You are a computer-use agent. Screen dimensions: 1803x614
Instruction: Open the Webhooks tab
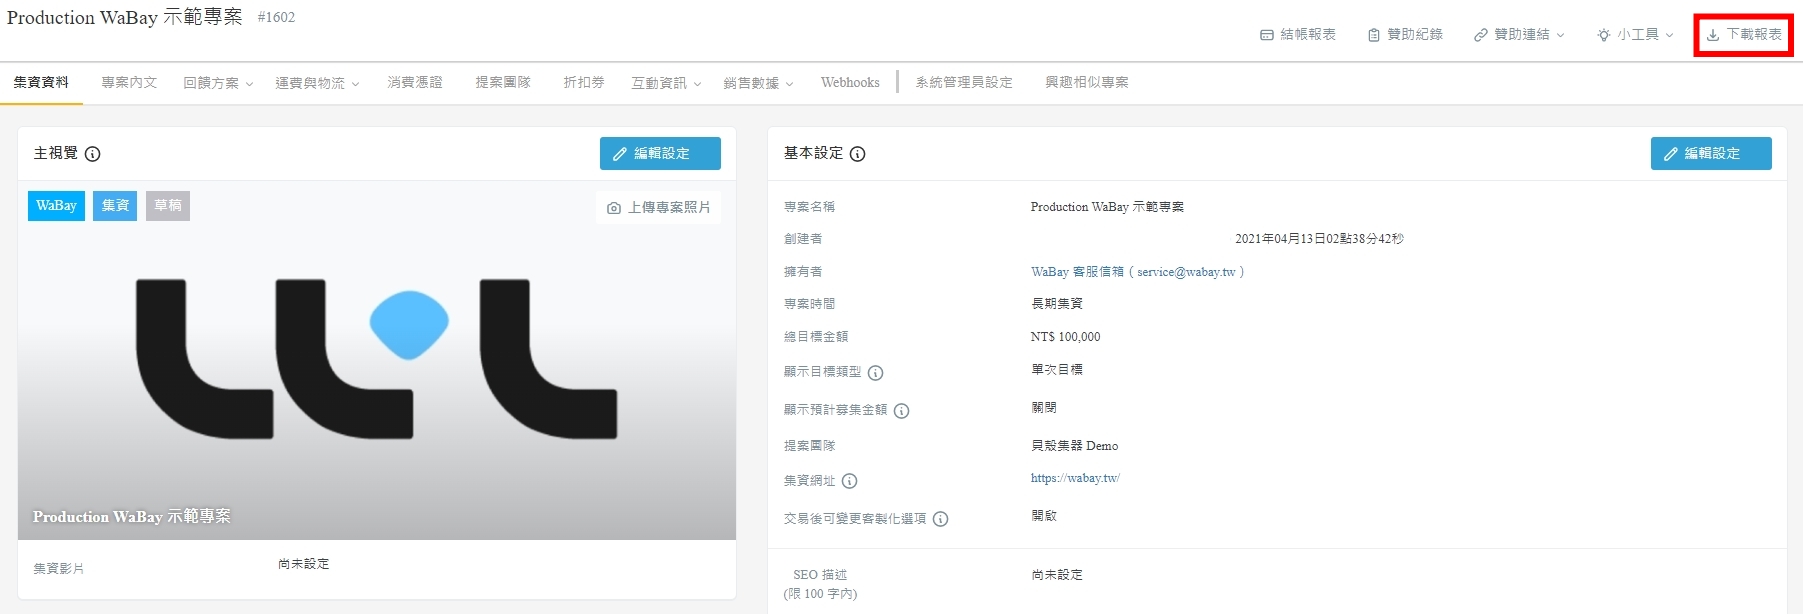pos(850,83)
